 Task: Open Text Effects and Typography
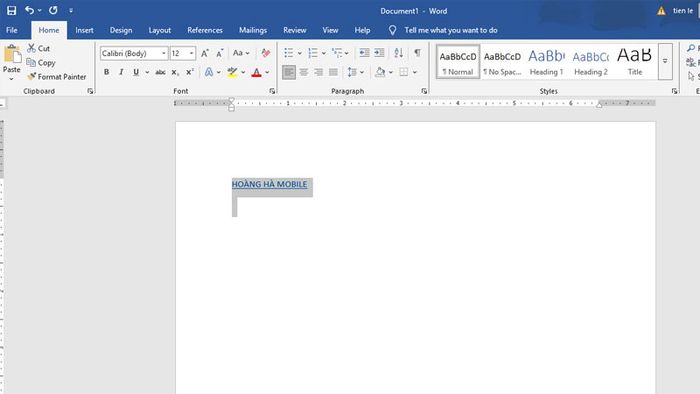click(x=208, y=72)
